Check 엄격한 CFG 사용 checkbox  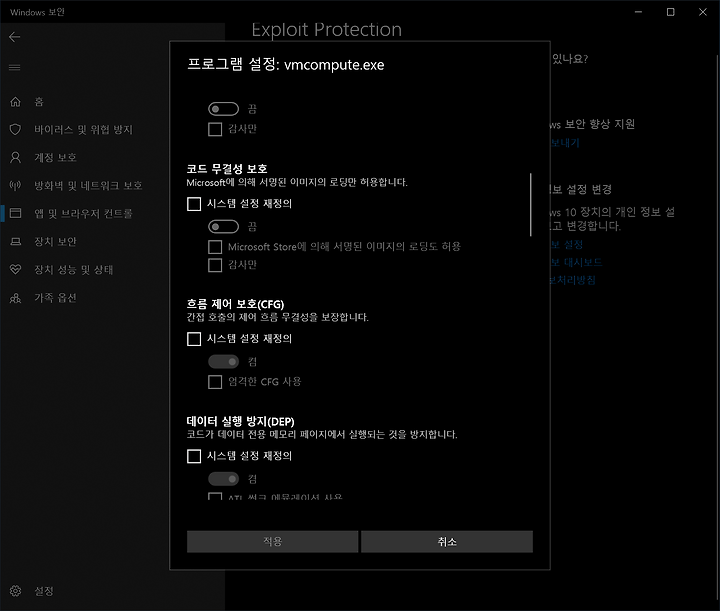click(x=215, y=382)
